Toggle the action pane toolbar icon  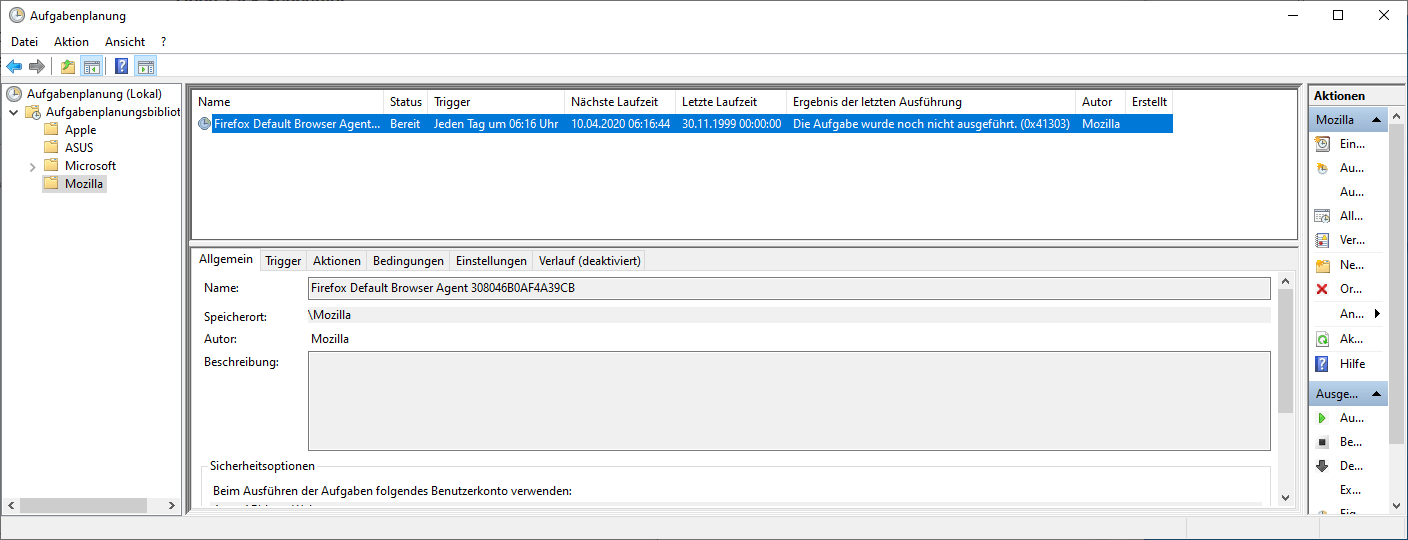click(146, 67)
